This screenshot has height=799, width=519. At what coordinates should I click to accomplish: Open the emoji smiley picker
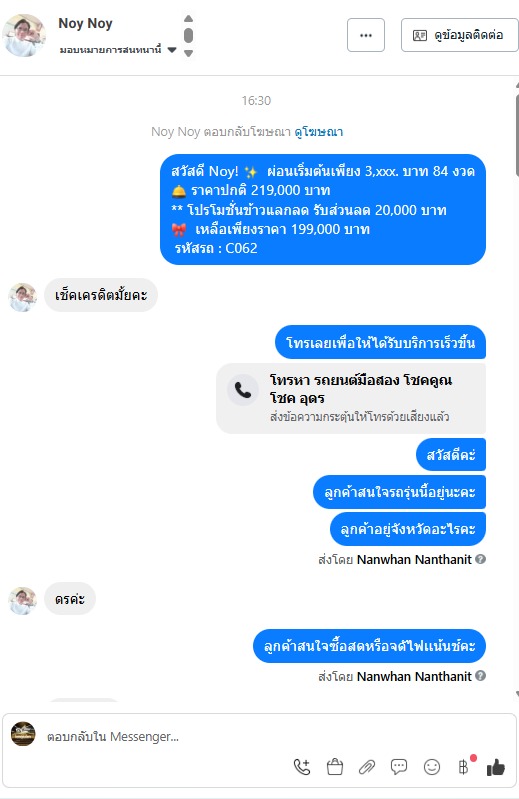[431, 767]
